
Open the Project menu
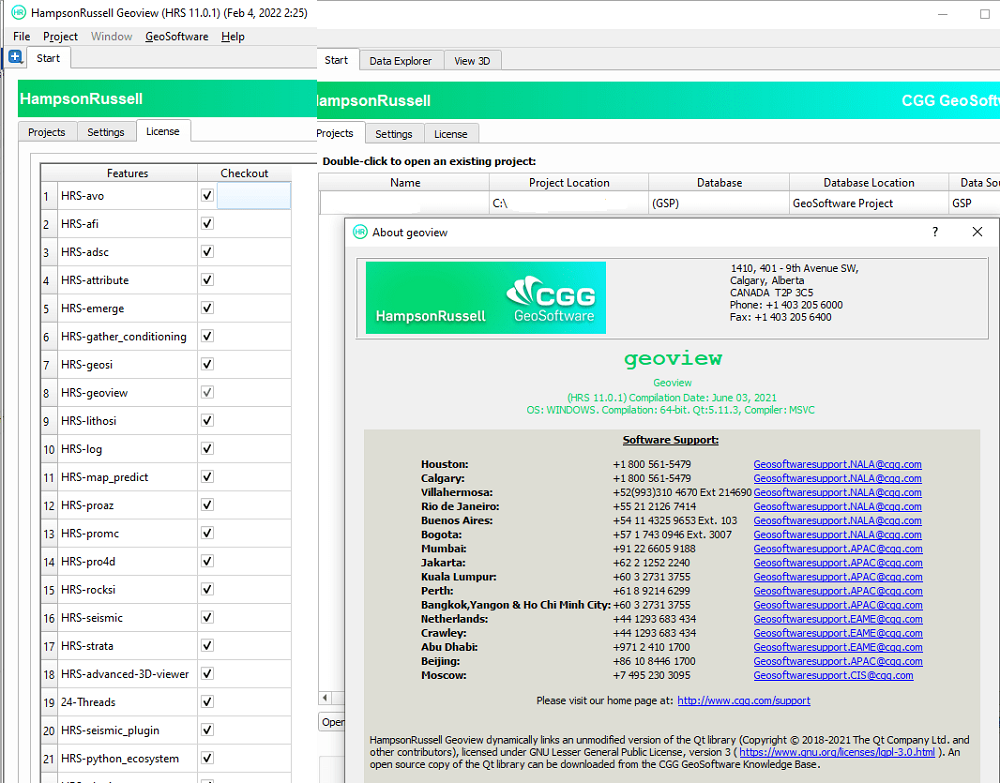pos(60,36)
